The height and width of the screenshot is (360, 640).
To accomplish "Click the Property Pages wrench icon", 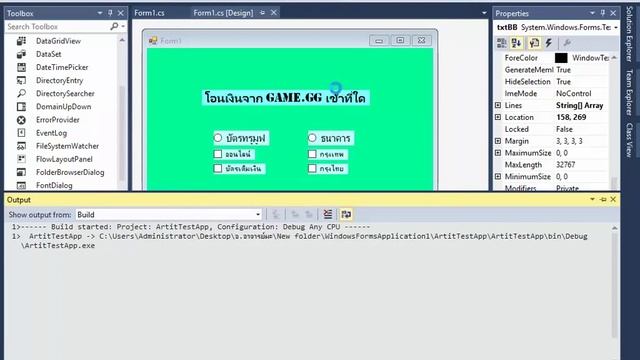I will [567, 43].
